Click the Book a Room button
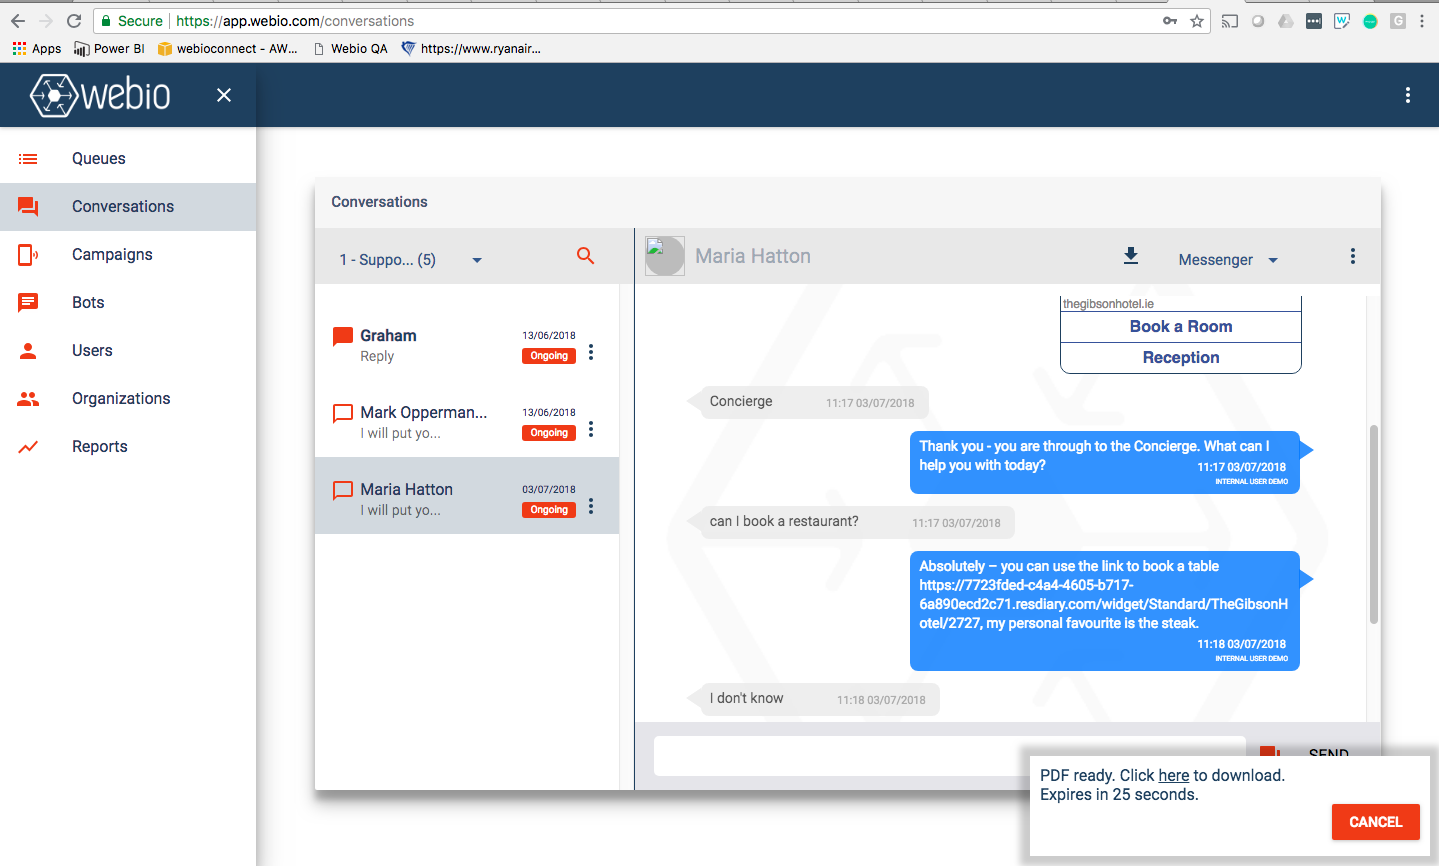 pos(1181,327)
